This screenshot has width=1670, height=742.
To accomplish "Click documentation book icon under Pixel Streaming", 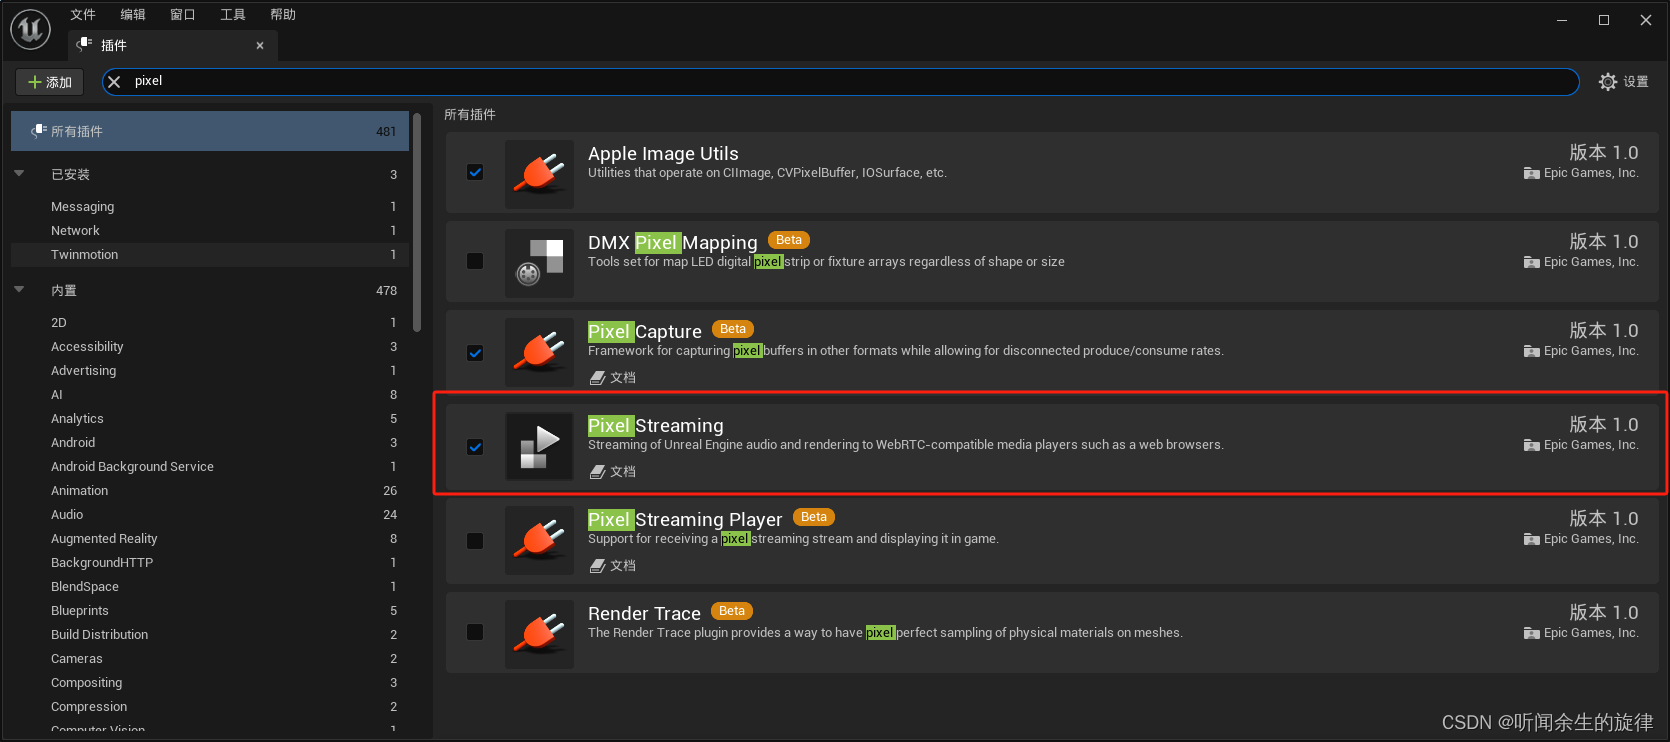I will pyautogui.click(x=597, y=471).
